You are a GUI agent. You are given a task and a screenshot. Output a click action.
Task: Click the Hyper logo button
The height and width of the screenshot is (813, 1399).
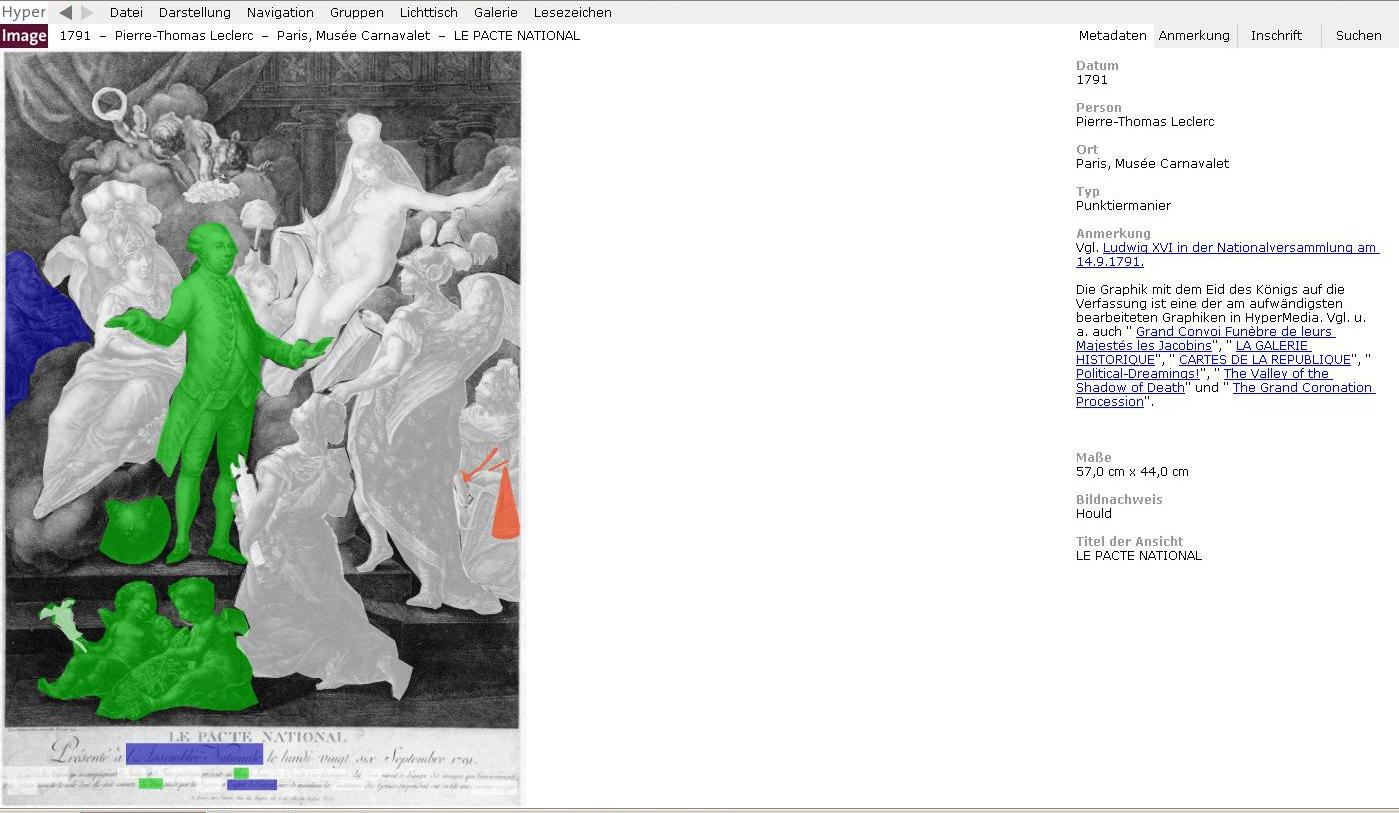point(23,12)
